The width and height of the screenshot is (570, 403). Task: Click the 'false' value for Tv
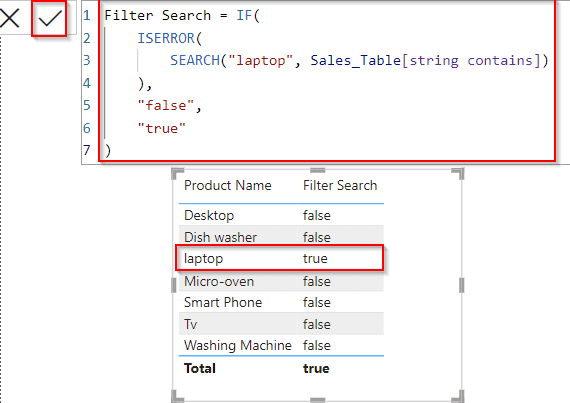click(x=317, y=324)
